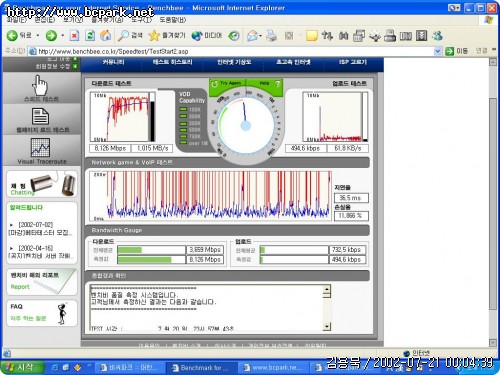Click the results text box scroll-up arrow
The height and width of the screenshot is (375, 500).
click(x=327, y=289)
